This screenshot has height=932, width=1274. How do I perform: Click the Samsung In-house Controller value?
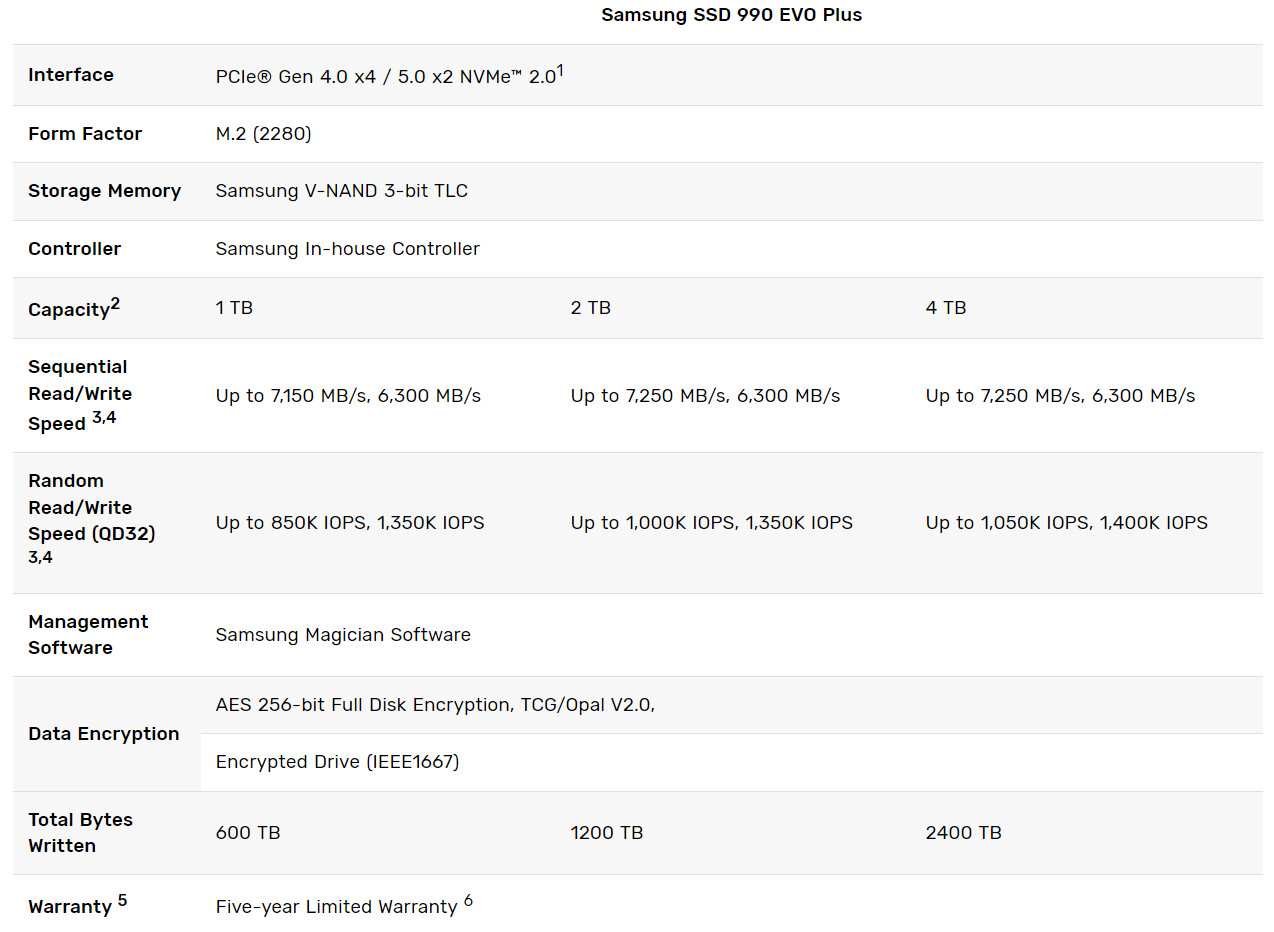347,249
